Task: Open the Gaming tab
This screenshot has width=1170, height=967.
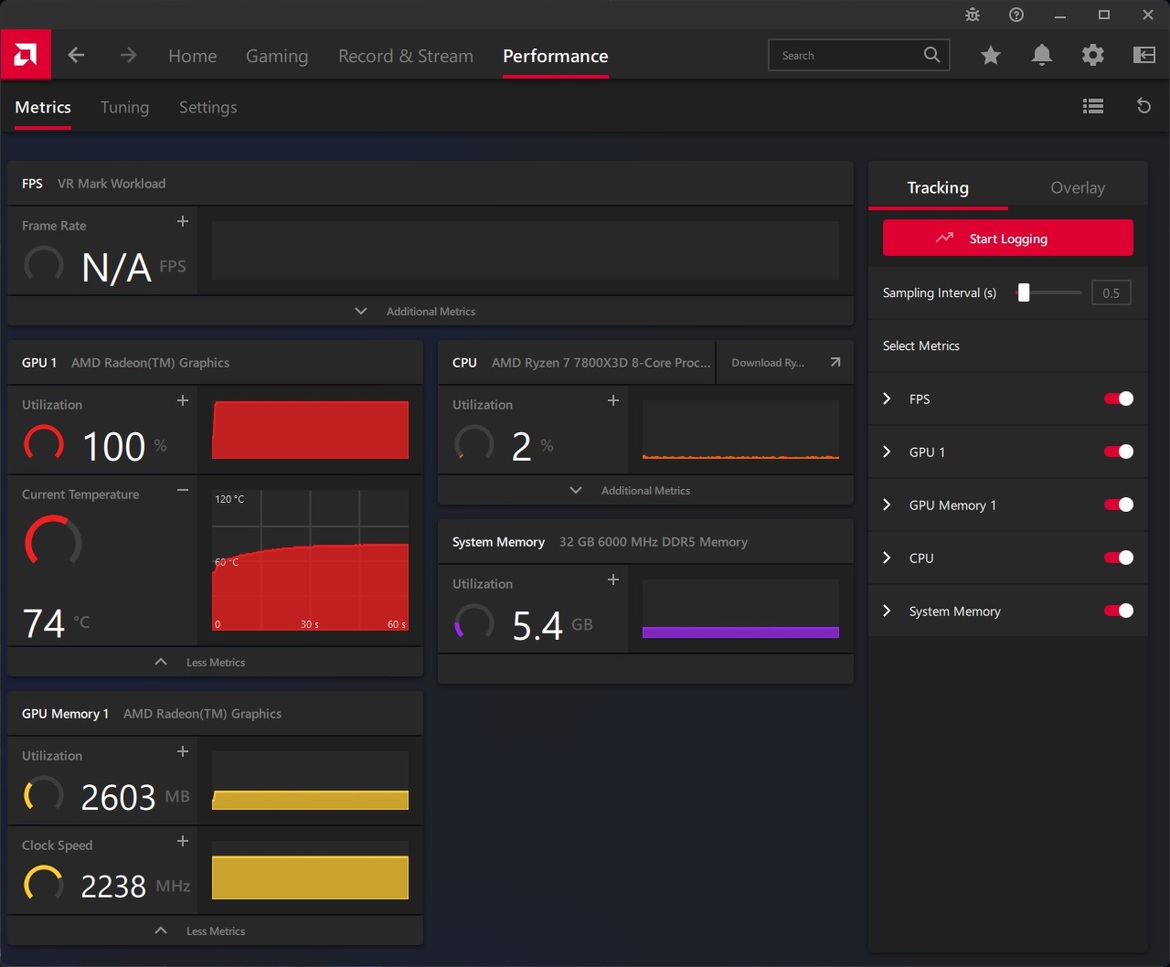Action: click(277, 56)
